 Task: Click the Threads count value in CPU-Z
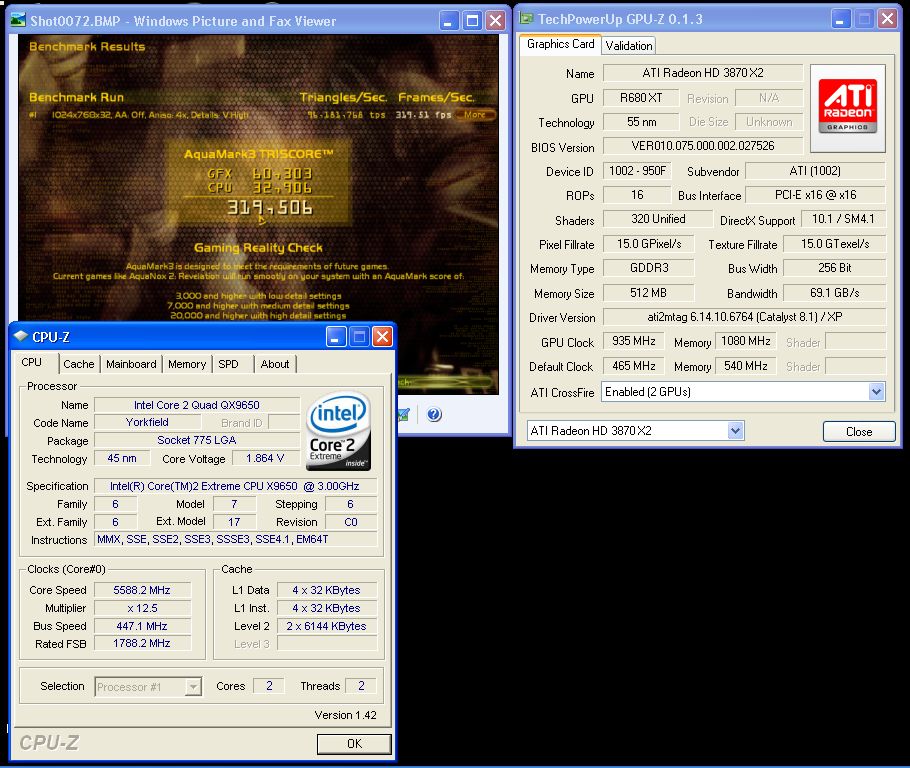click(361, 686)
